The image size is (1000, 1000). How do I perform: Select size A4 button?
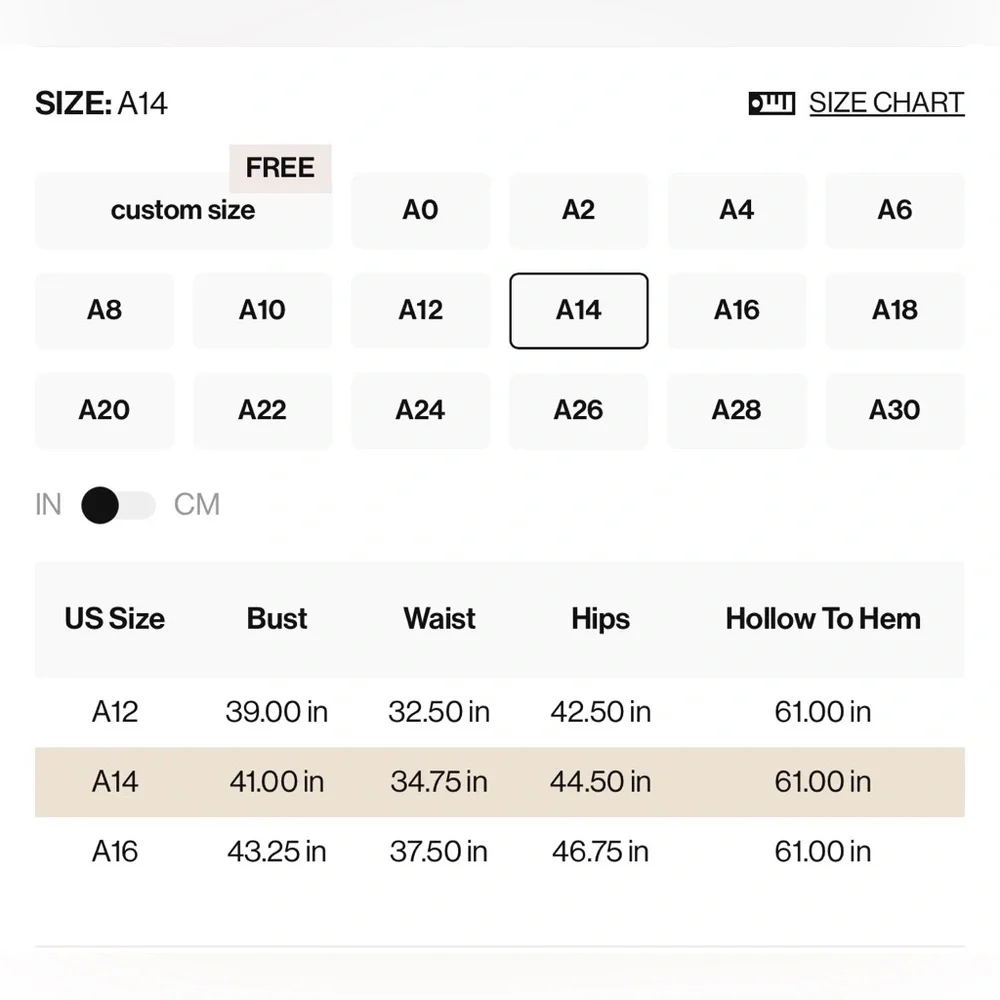pos(737,210)
